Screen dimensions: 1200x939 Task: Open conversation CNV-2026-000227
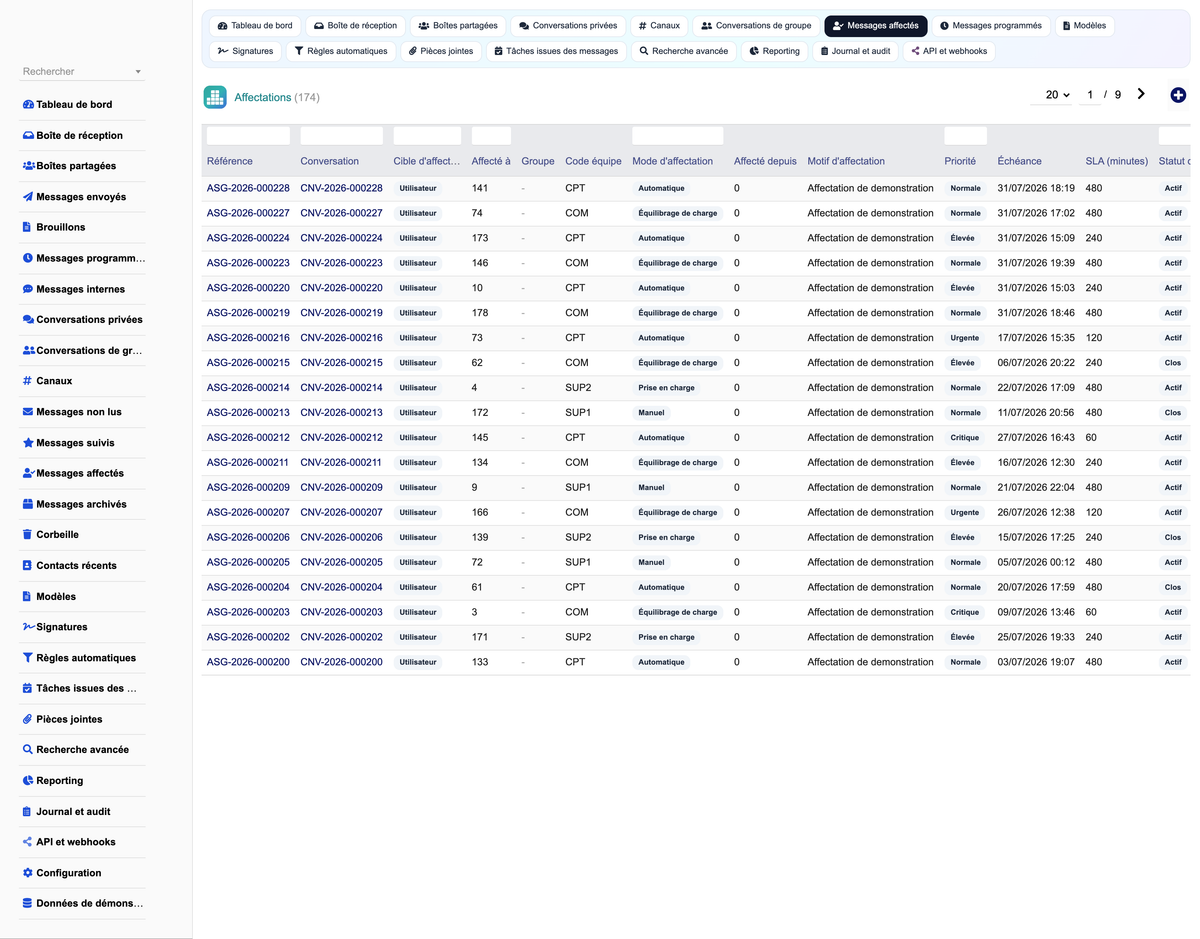coord(341,213)
